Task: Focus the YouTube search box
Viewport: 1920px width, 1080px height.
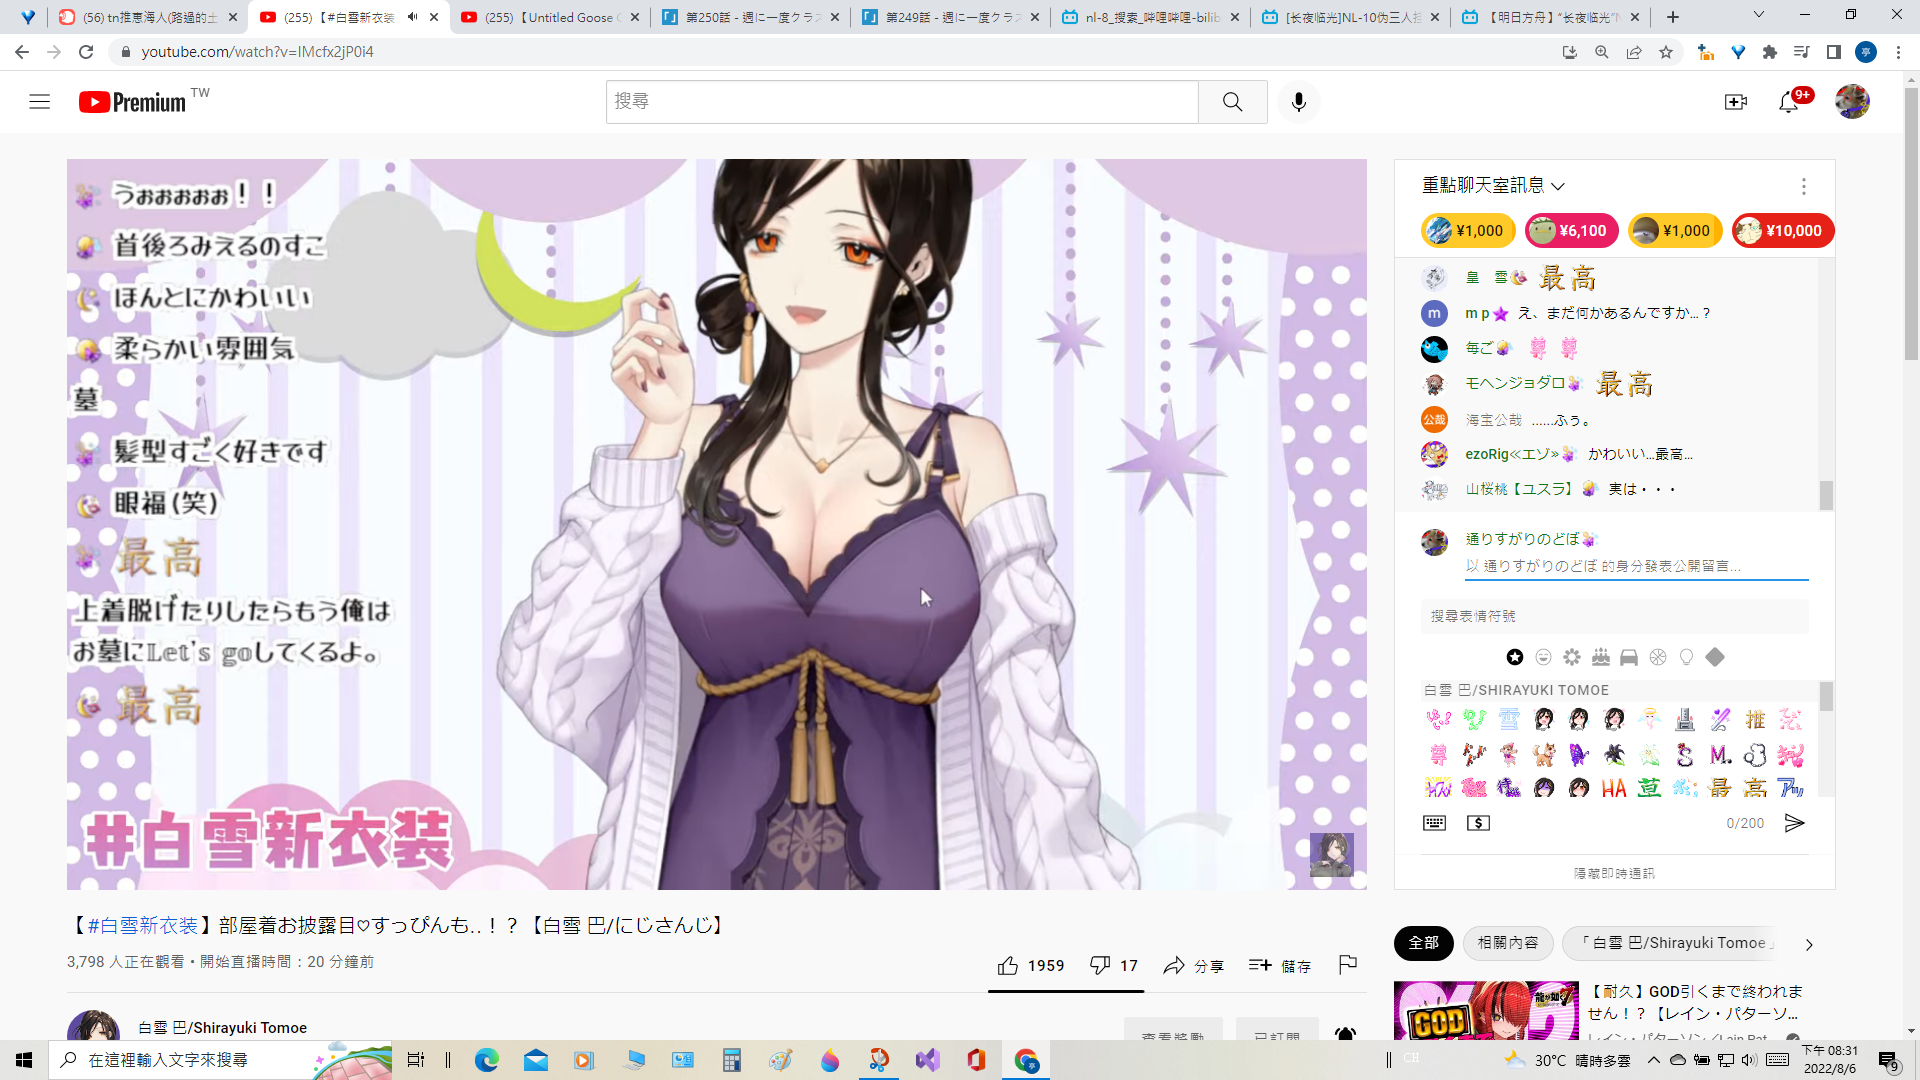Action: [902, 102]
